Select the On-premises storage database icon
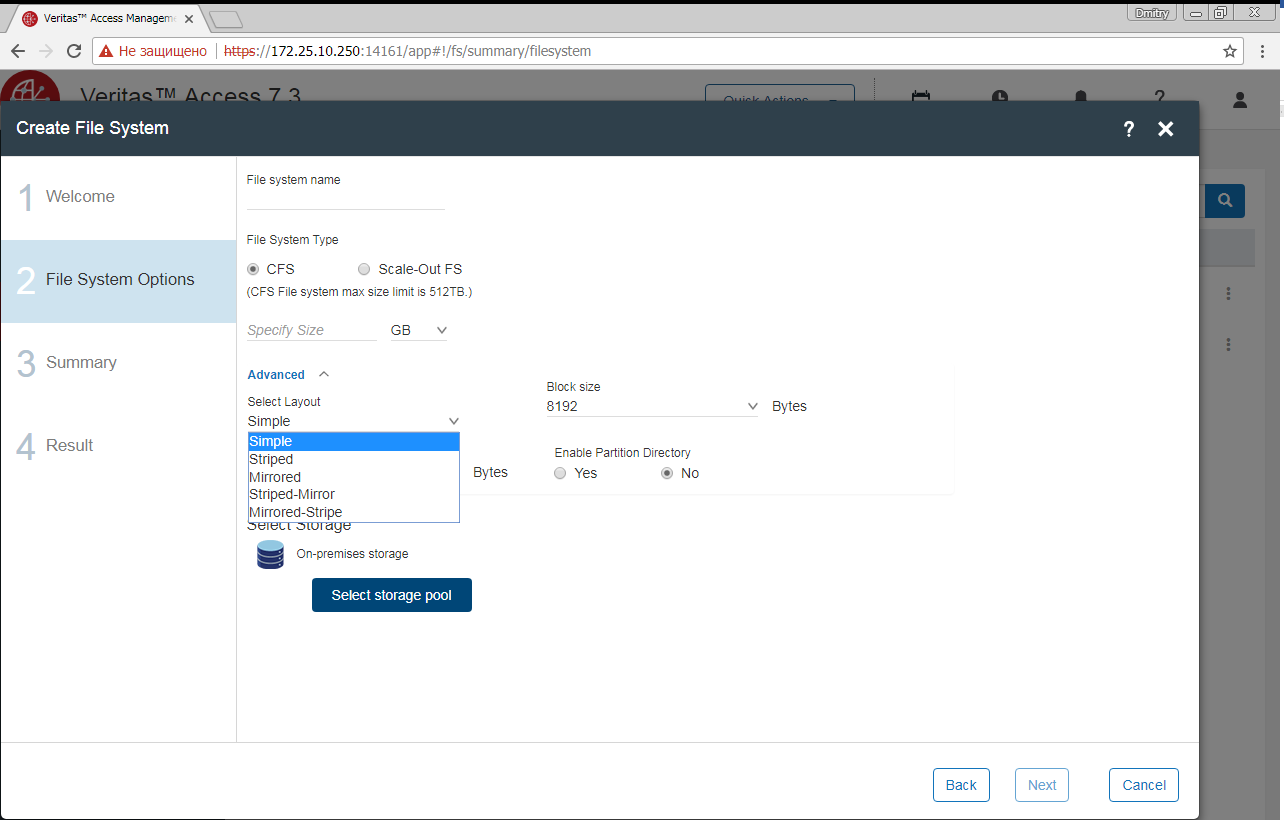The image size is (1284, 820). (x=269, y=554)
